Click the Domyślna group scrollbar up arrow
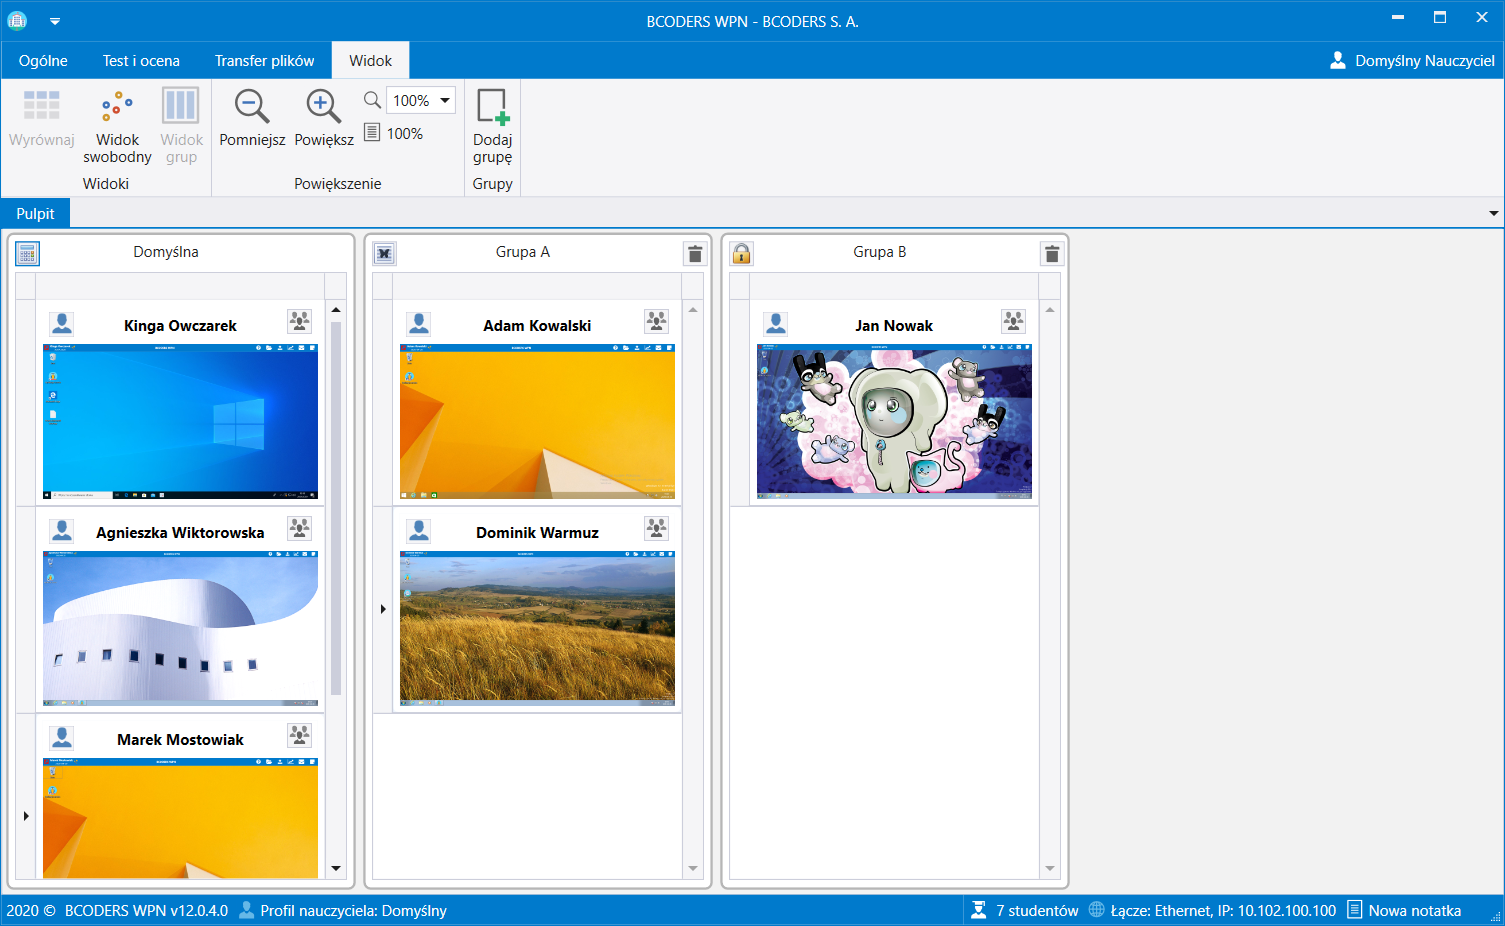This screenshot has height=926, width=1505. point(336,310)
